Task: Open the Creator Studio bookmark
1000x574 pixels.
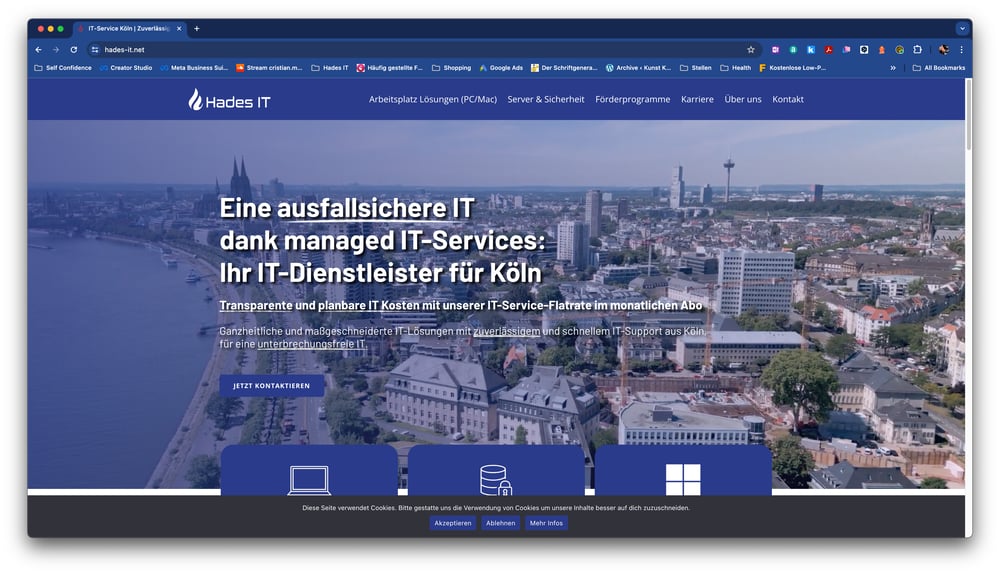Action: (x=126, y=68)
